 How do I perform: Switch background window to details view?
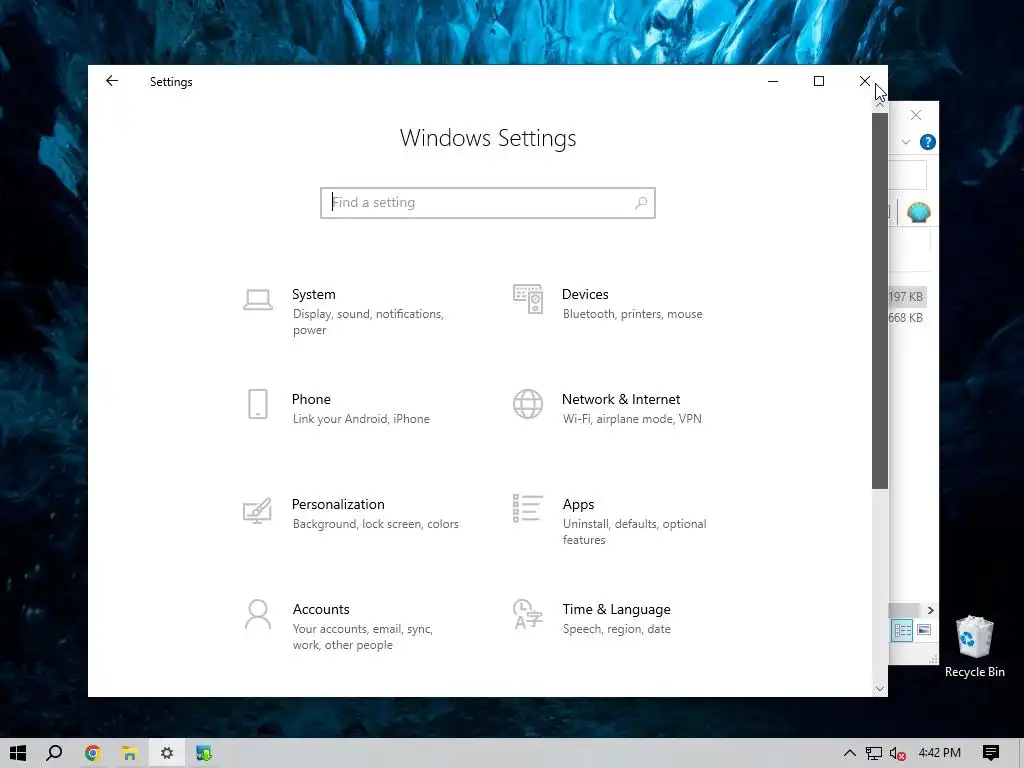[903, 630]
